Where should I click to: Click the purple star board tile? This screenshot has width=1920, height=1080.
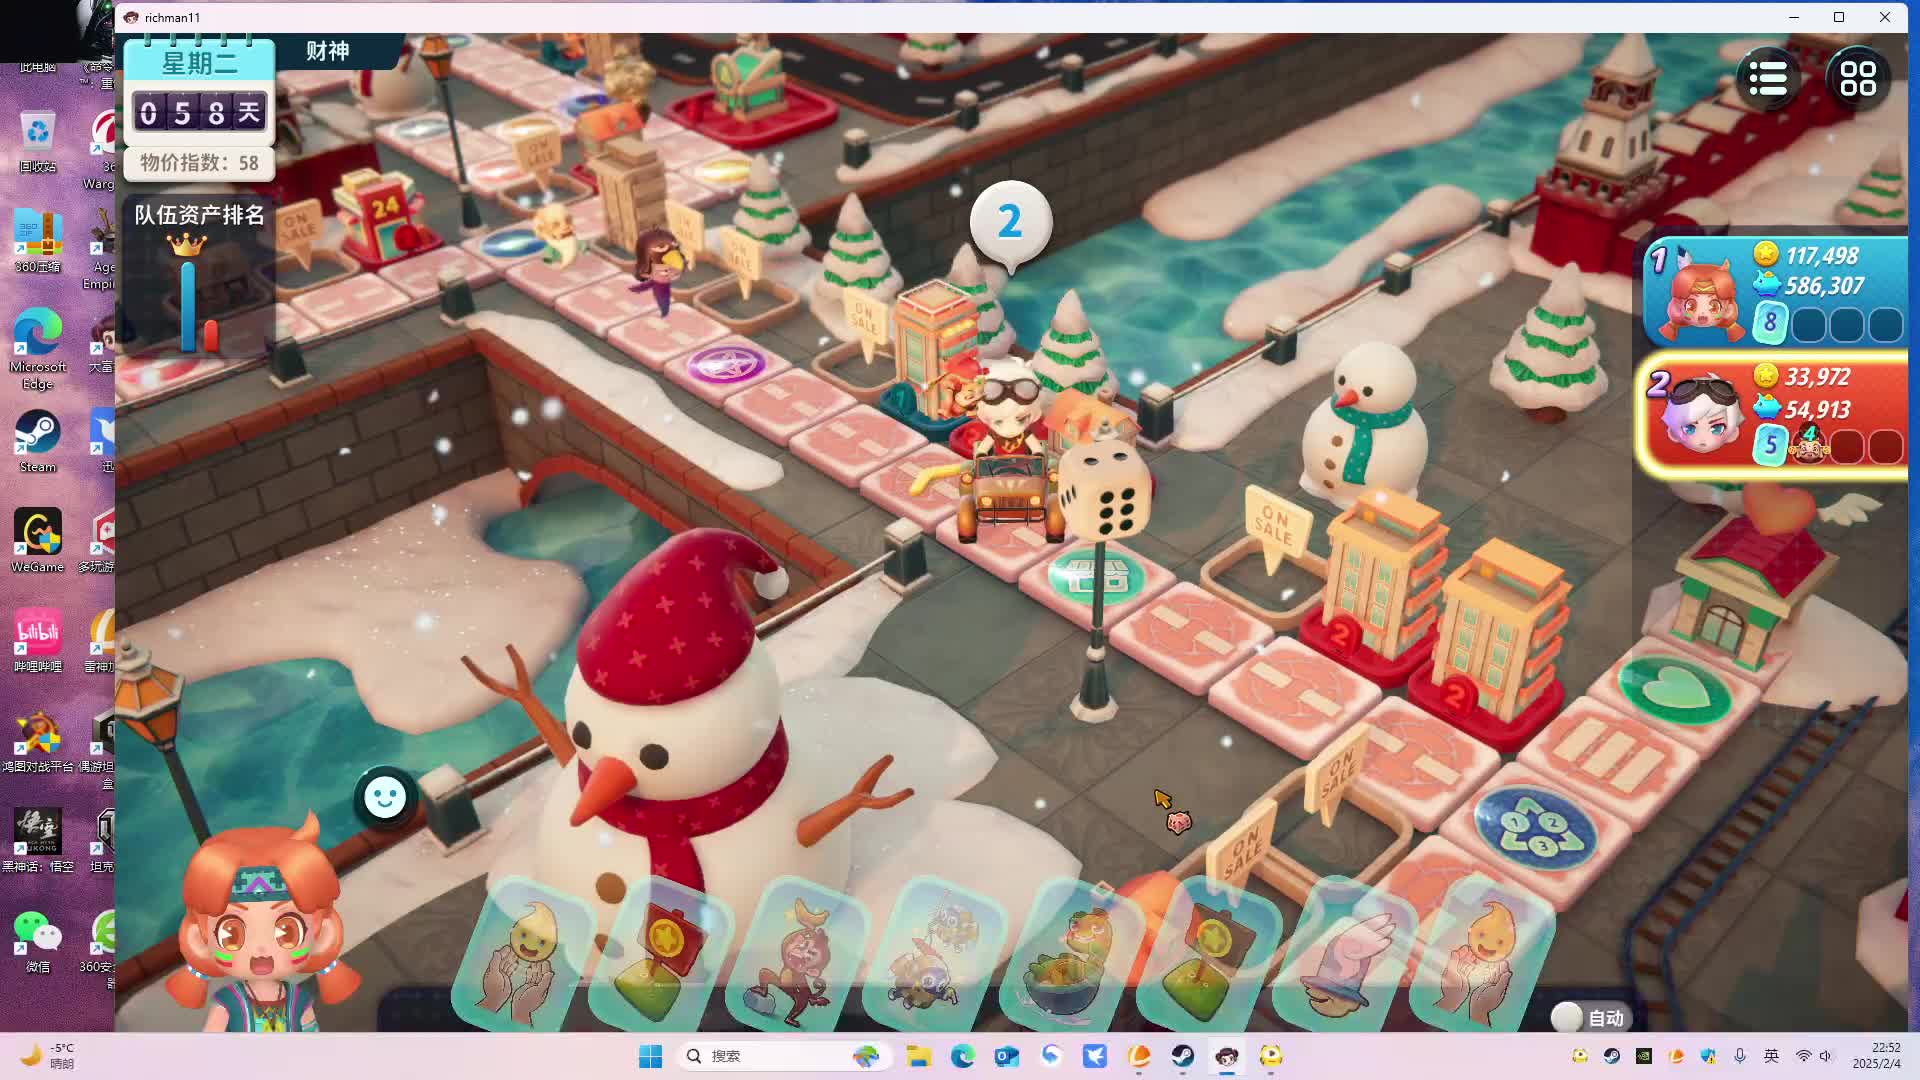727,363
